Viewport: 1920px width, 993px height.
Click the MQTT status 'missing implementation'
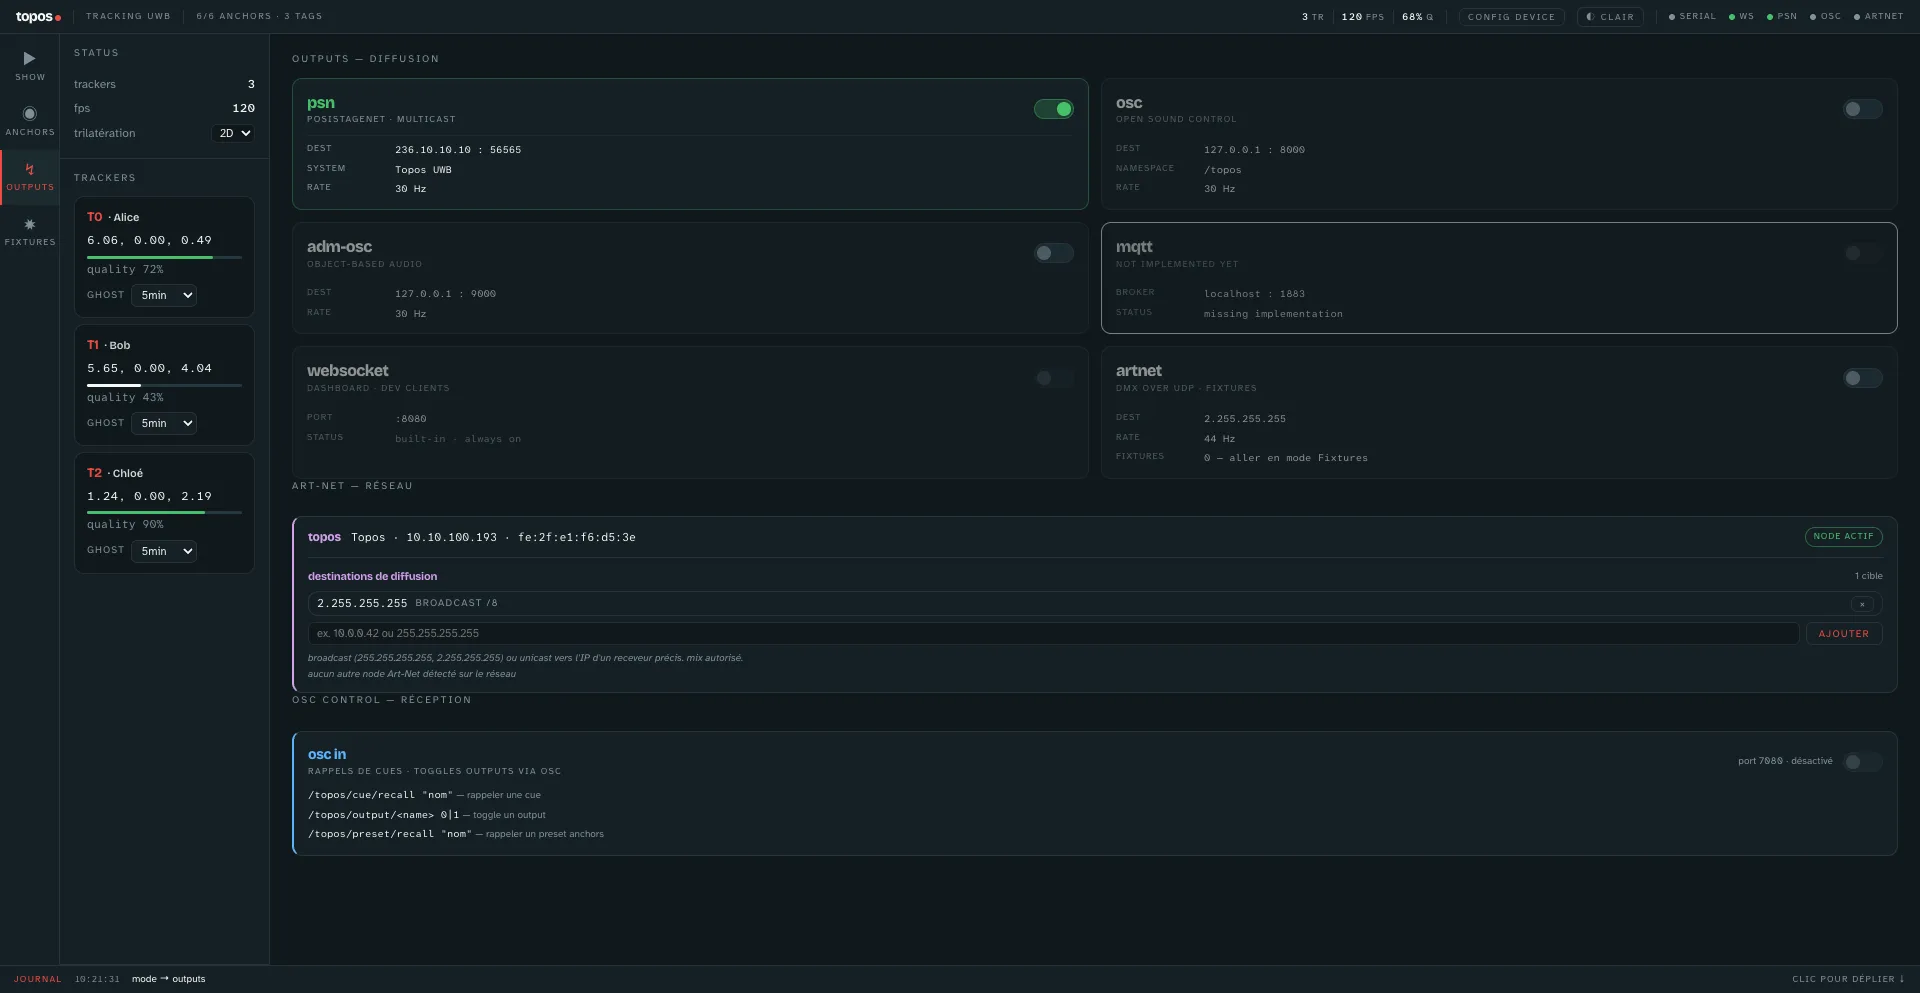[x=1273, y=314]
